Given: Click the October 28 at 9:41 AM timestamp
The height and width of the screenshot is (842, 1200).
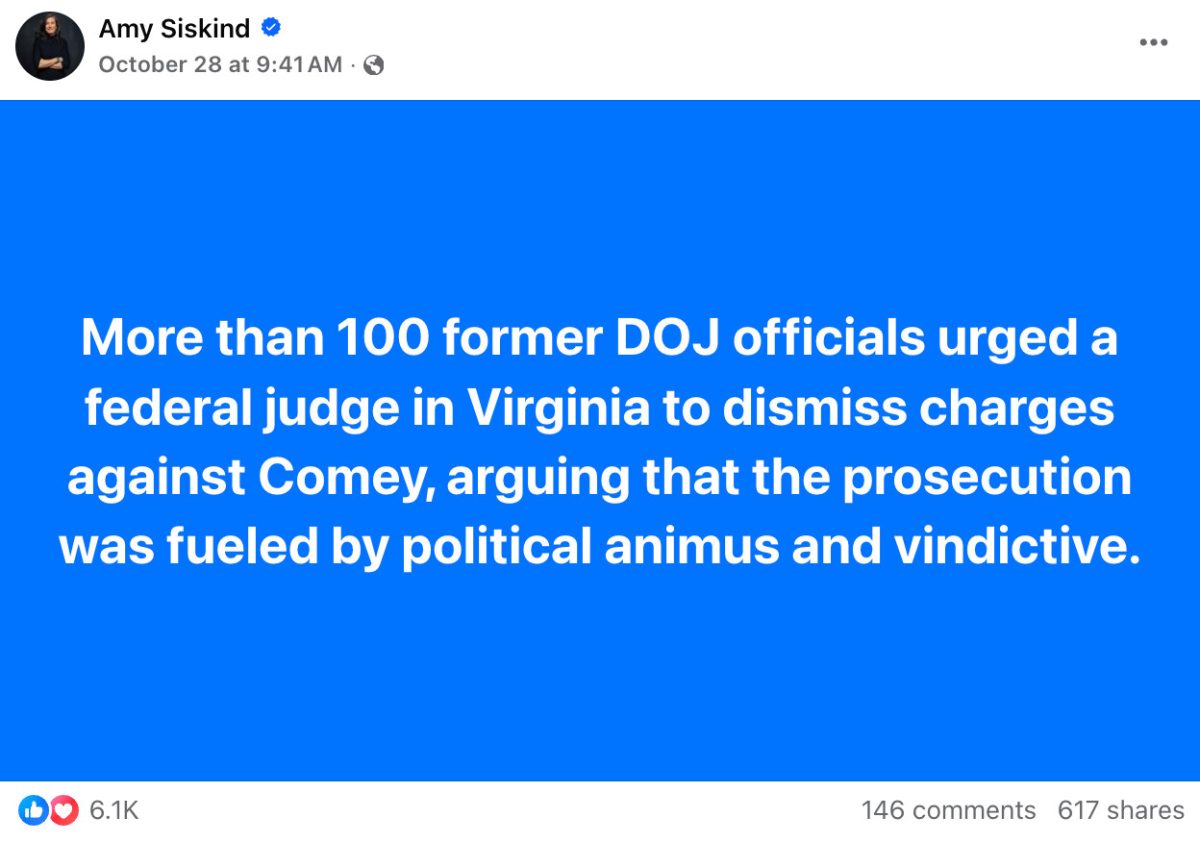Looking at the screenshot, I should click(x=220, y=65).
